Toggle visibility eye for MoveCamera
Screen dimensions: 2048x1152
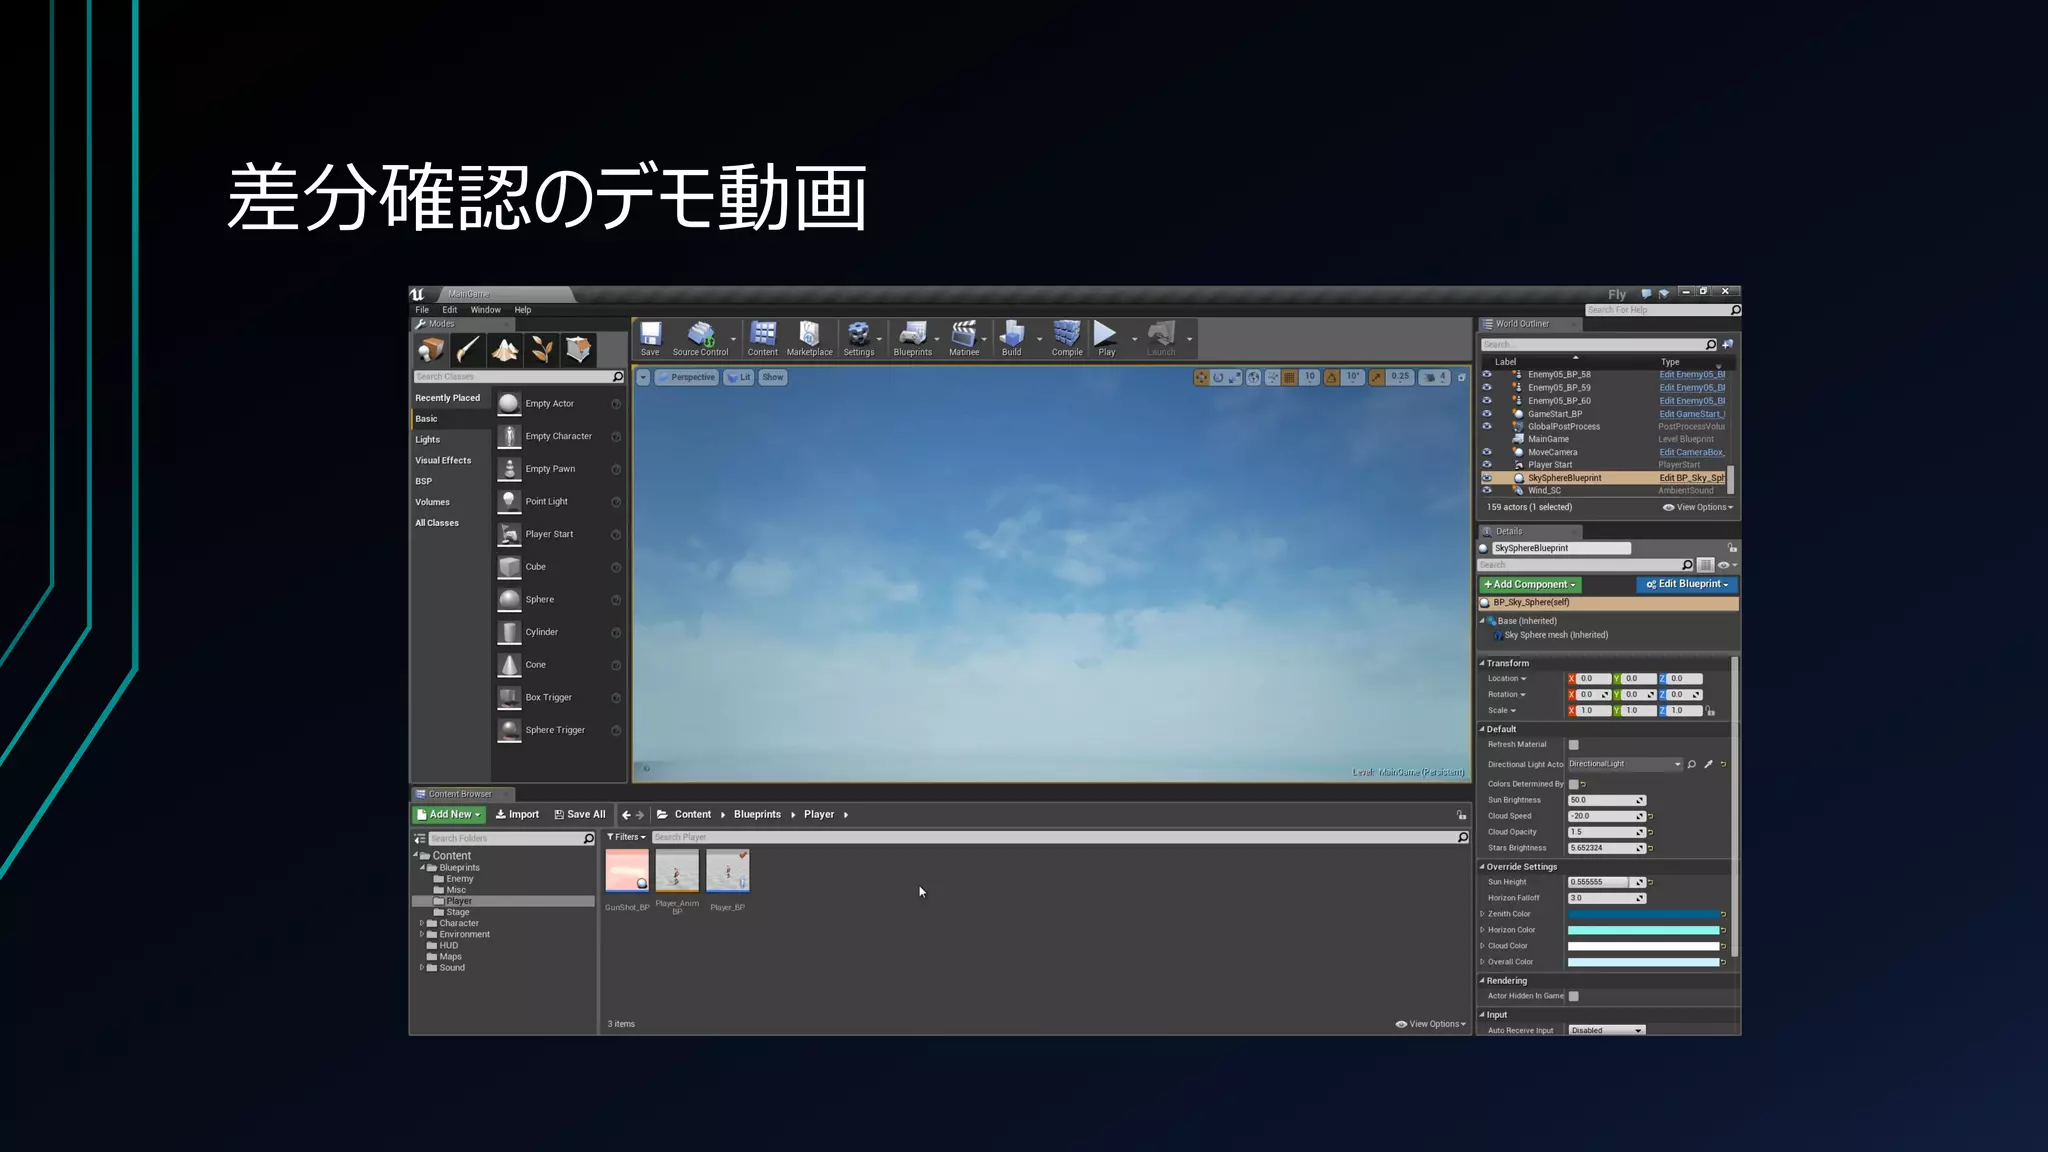click(x=1487, y=452)
